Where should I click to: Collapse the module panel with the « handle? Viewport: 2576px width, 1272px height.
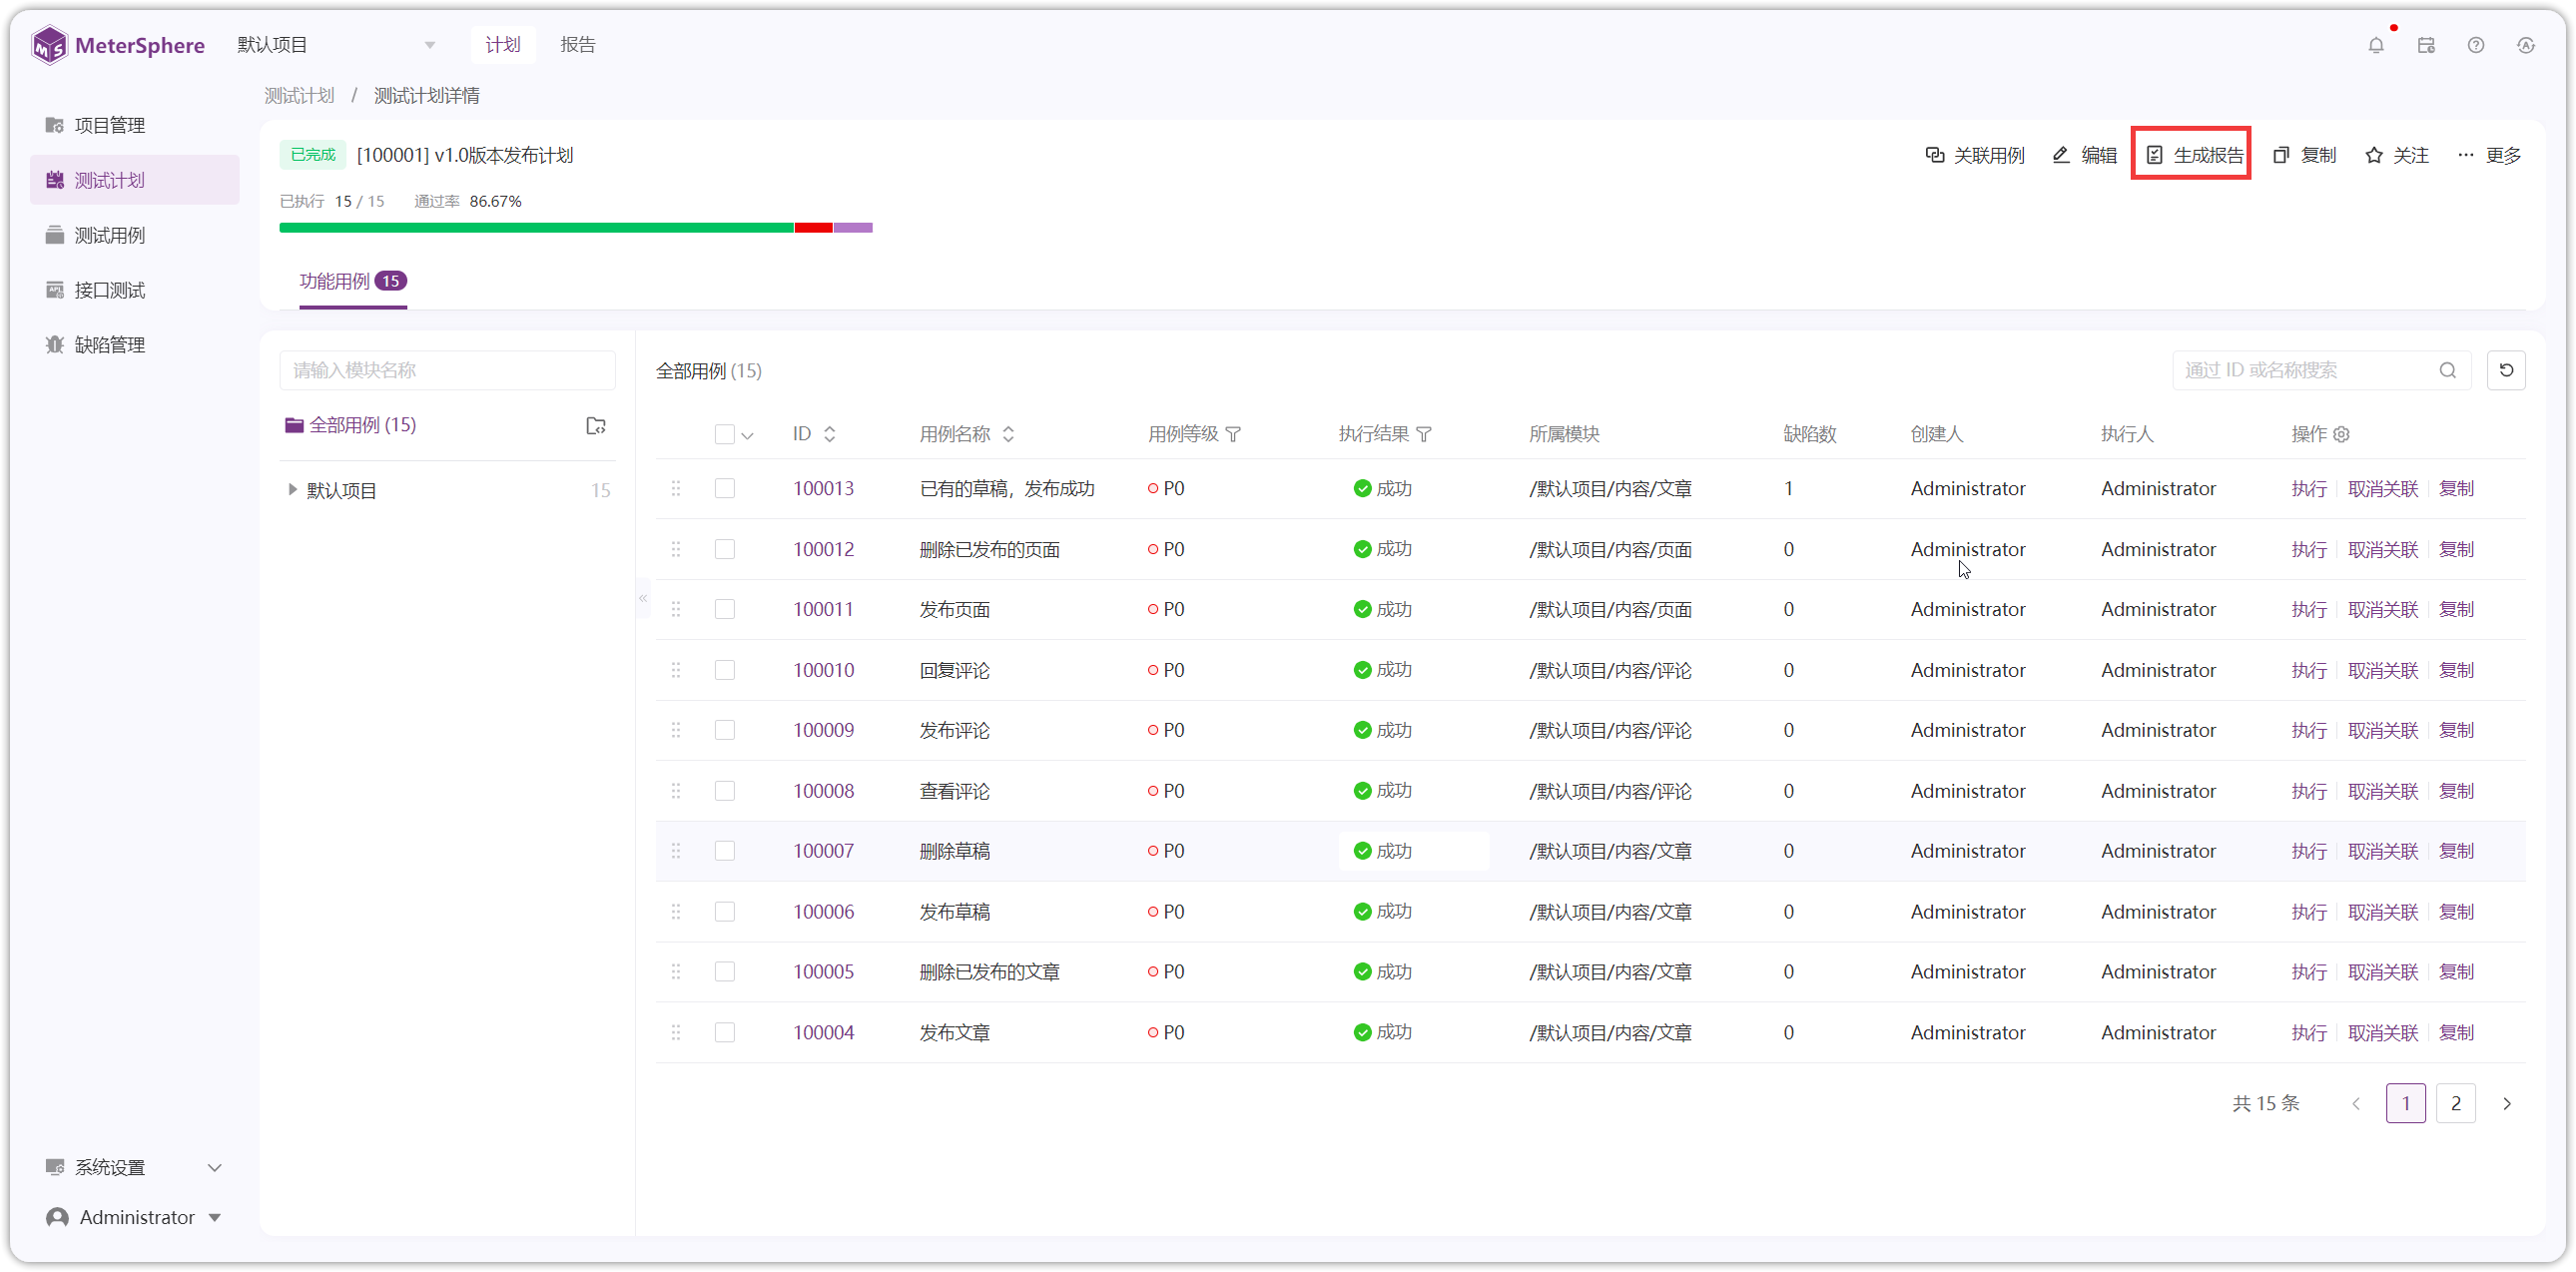[643, 598]
